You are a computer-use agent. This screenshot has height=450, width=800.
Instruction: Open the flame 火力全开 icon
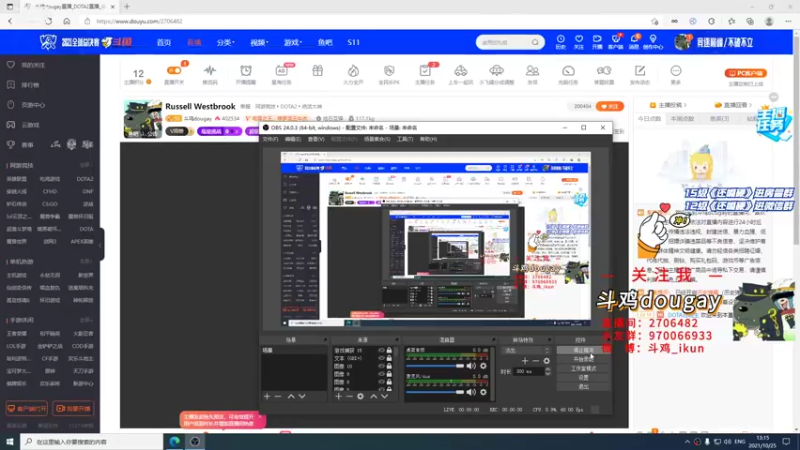[x=353, y=71]
